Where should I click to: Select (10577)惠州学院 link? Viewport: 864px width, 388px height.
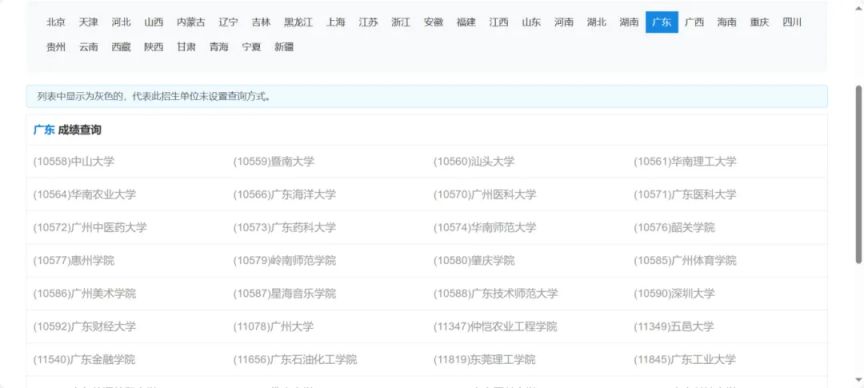click(x=74, y=260)
